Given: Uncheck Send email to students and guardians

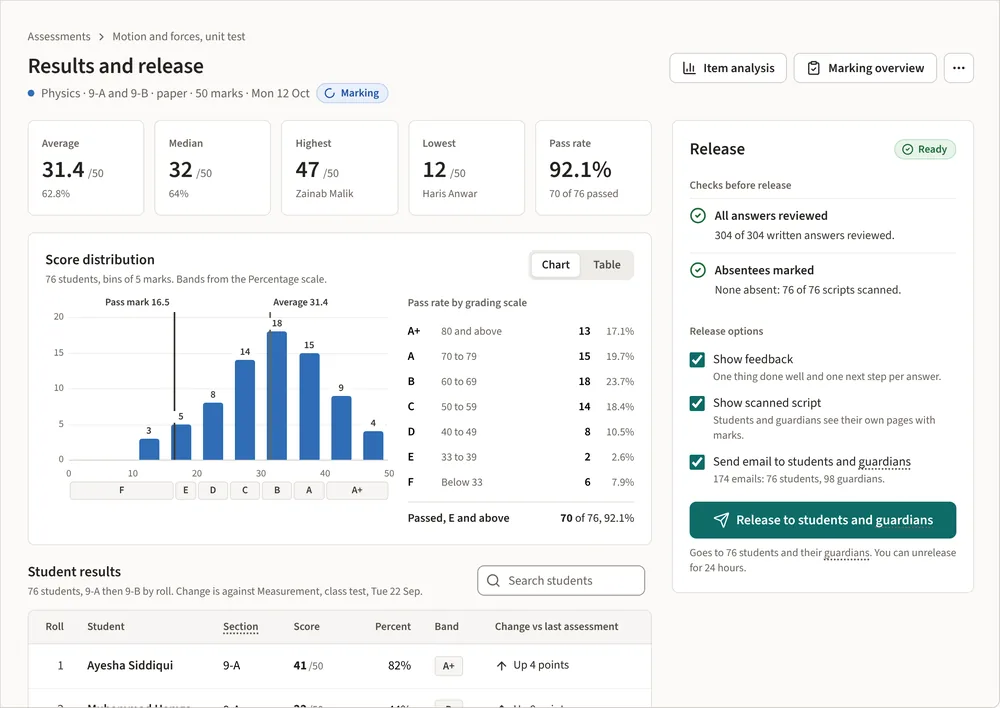Looking at the screenshot, I should coord(697,462).
